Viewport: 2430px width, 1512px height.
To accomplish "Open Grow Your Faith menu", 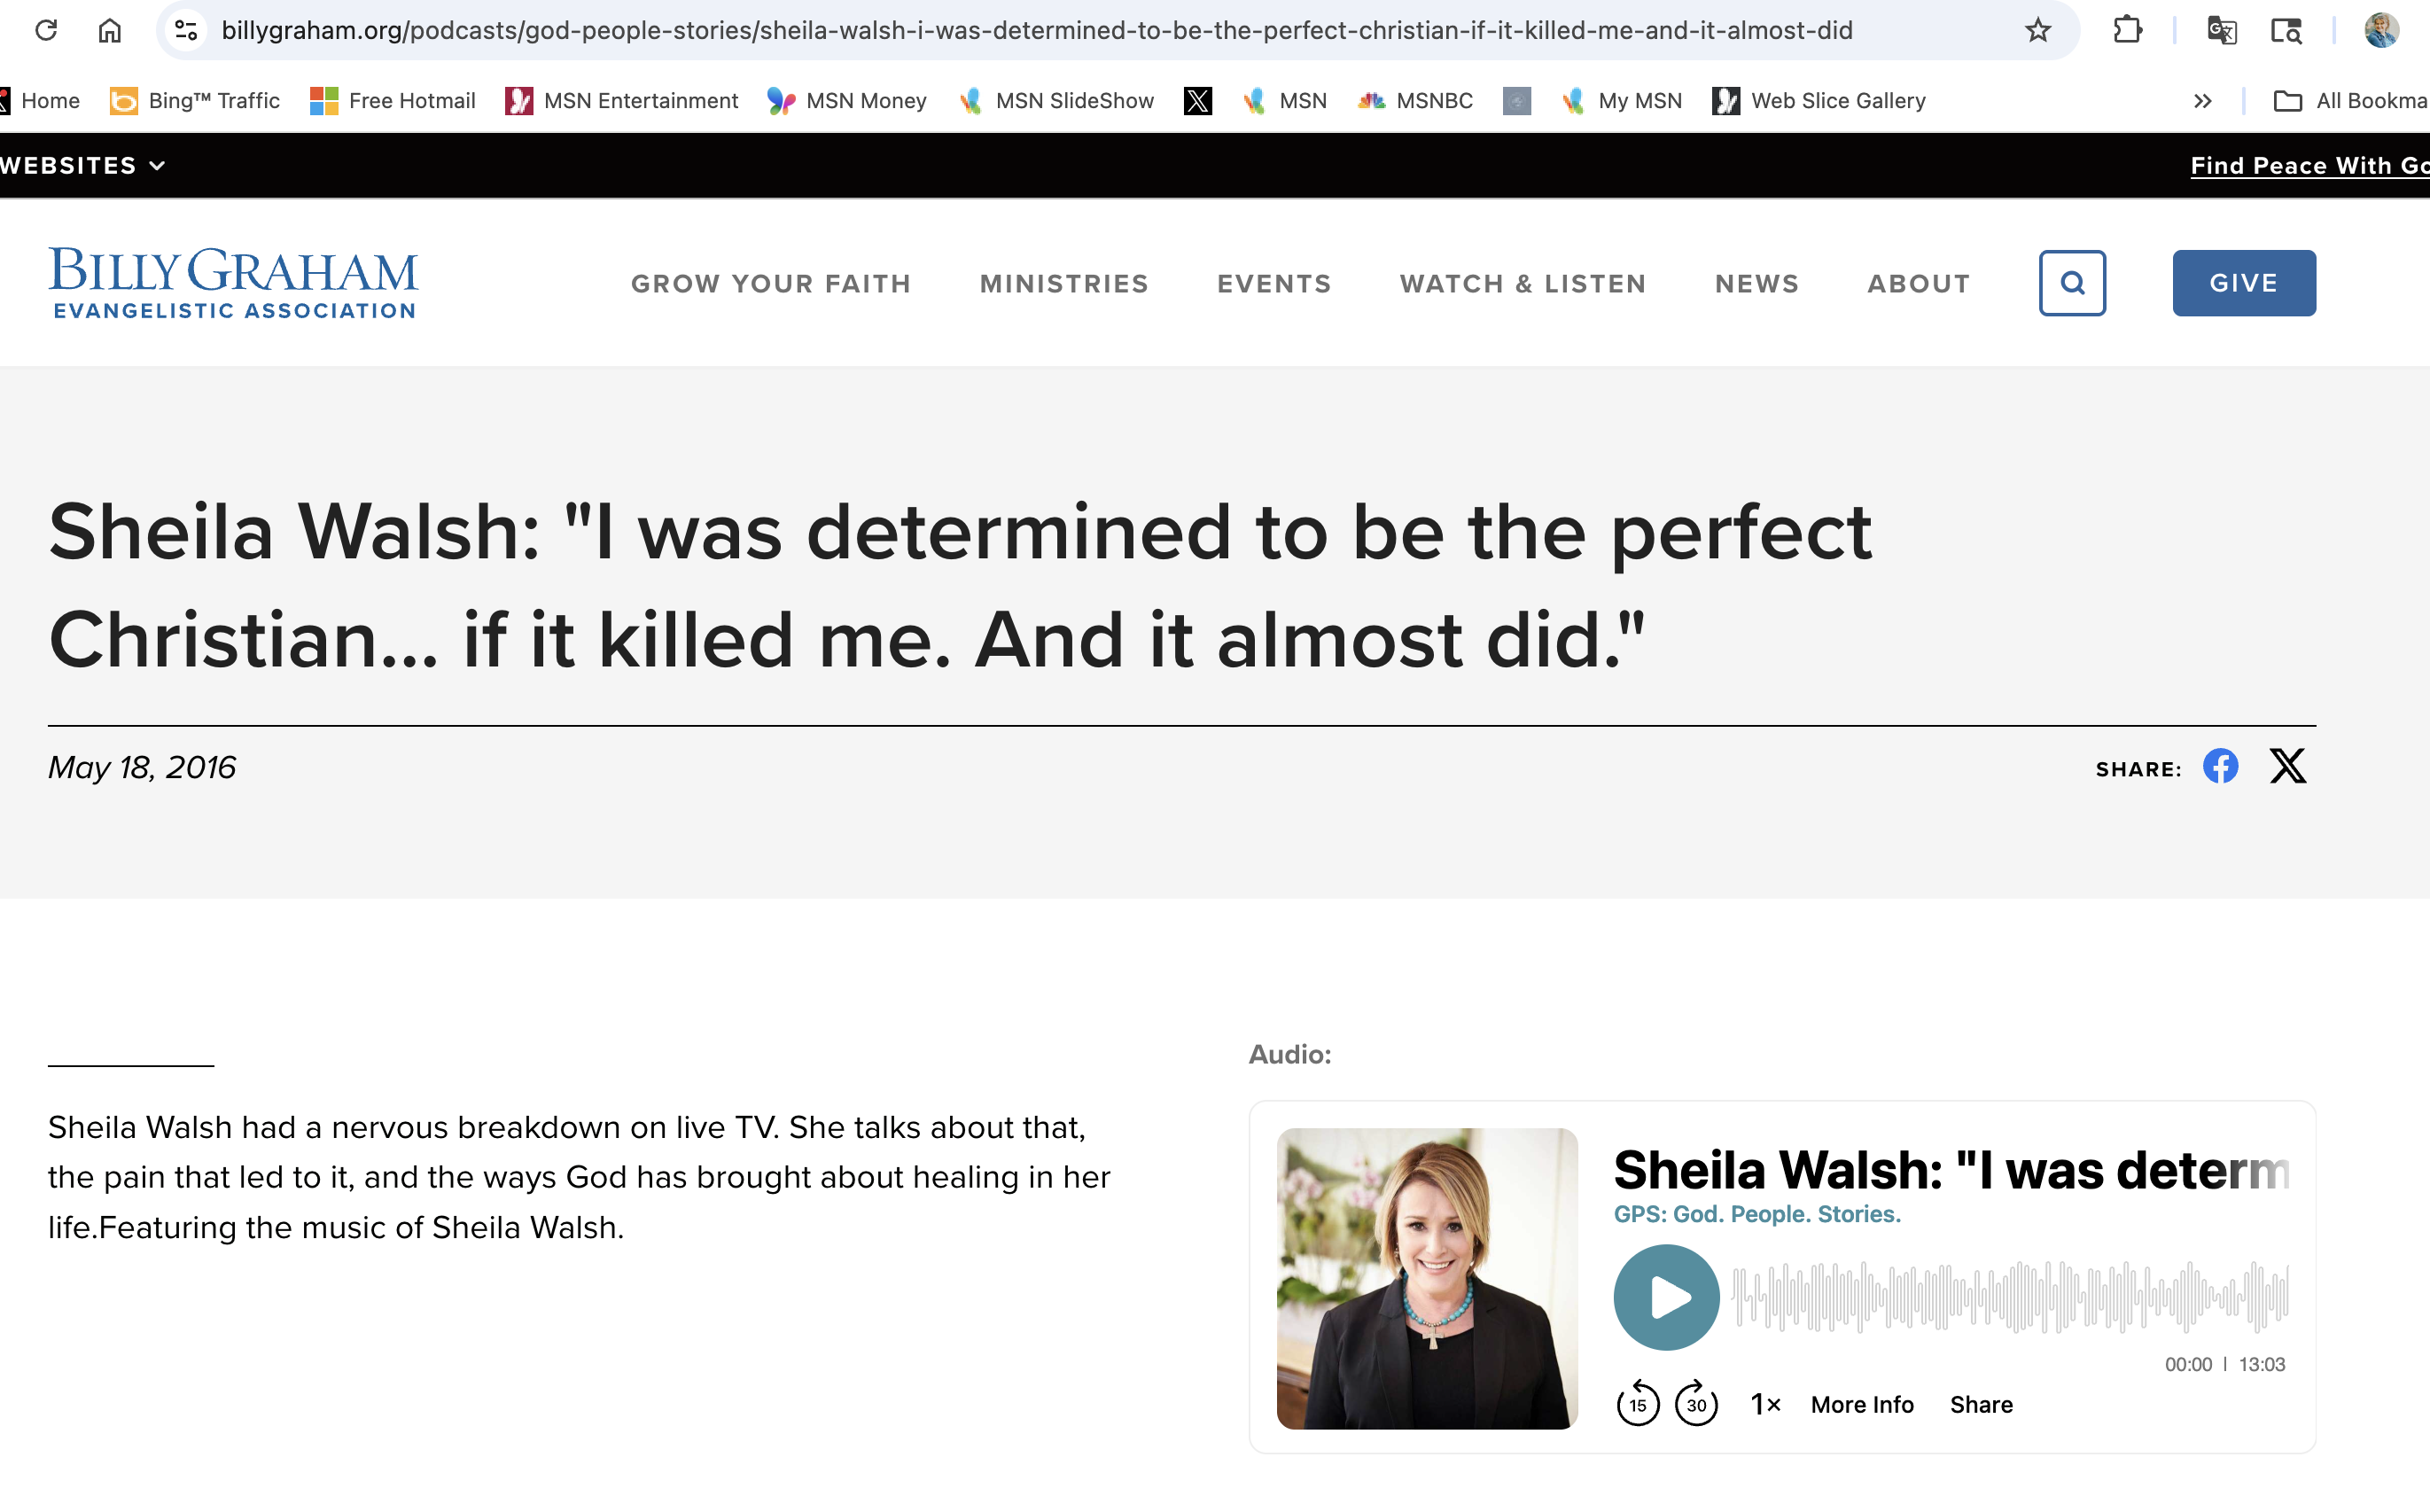I will pos(771,284).
